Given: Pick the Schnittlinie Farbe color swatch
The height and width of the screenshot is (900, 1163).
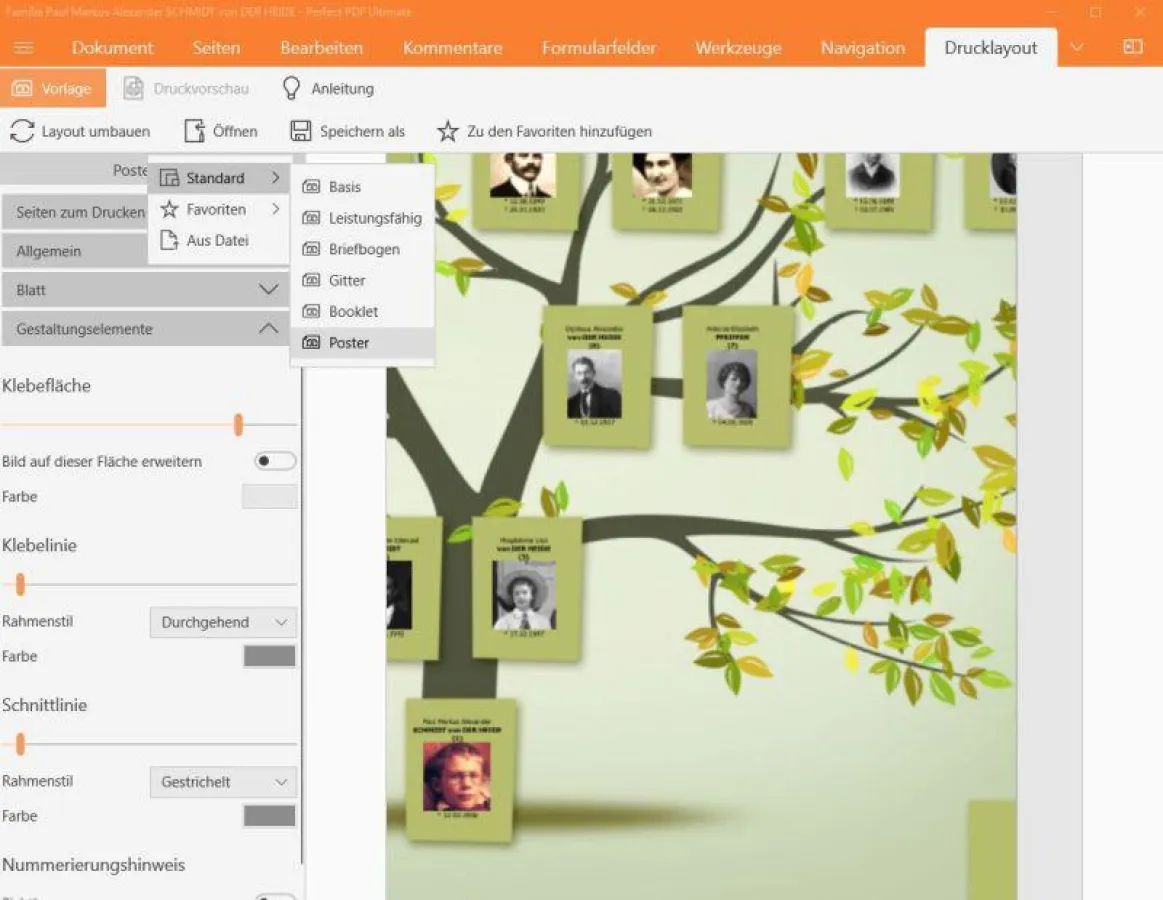Looking at the screenshot, I should pyautogui.click(x=268, y=815).
